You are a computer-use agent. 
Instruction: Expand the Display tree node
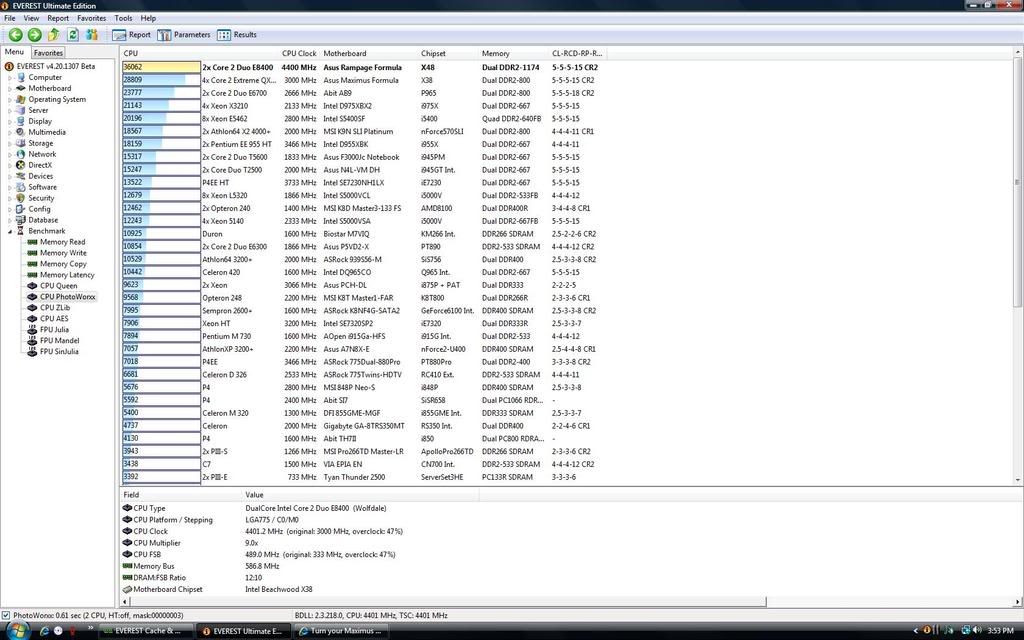coord(10,121)
